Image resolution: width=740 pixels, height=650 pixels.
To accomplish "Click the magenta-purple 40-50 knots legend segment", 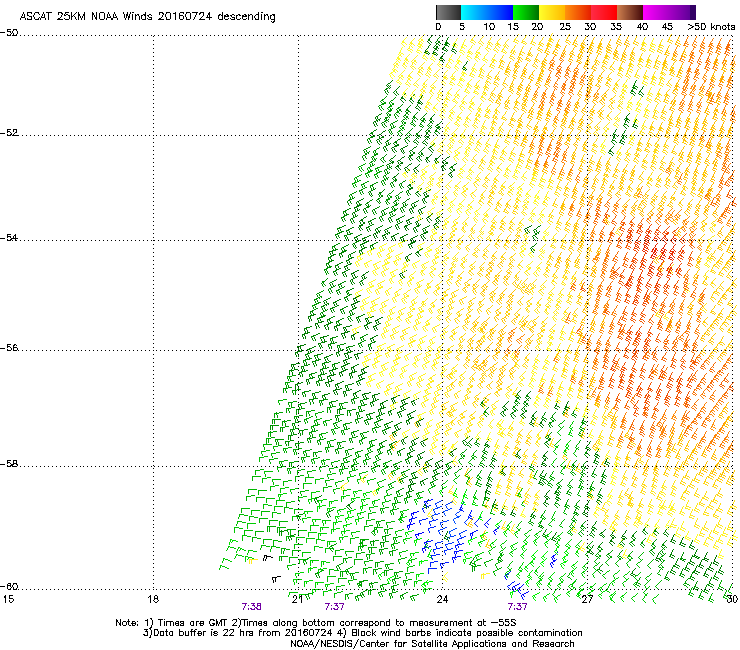I will 669,12.
